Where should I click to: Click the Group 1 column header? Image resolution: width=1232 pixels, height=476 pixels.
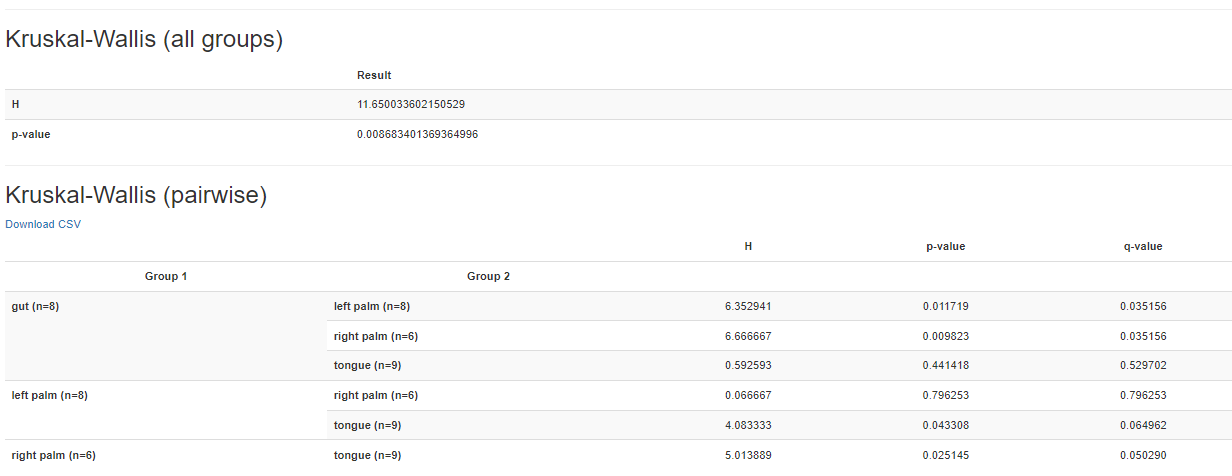coord(166,276)
